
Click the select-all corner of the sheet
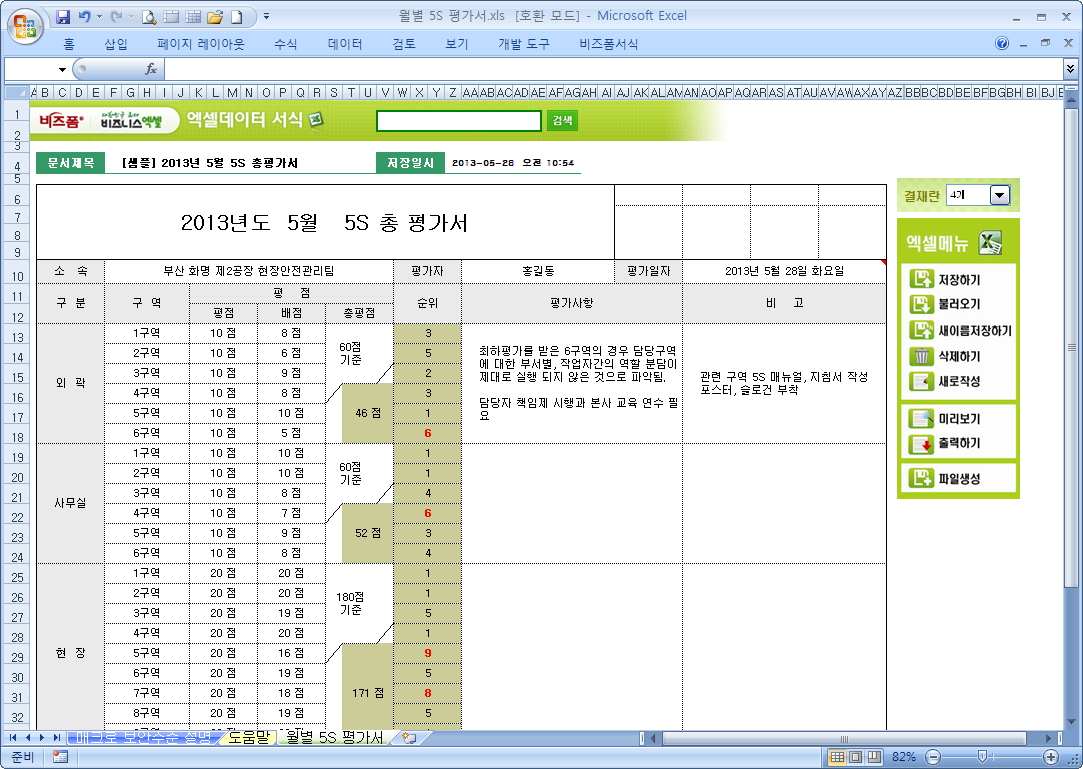click(x=17, y=92)
